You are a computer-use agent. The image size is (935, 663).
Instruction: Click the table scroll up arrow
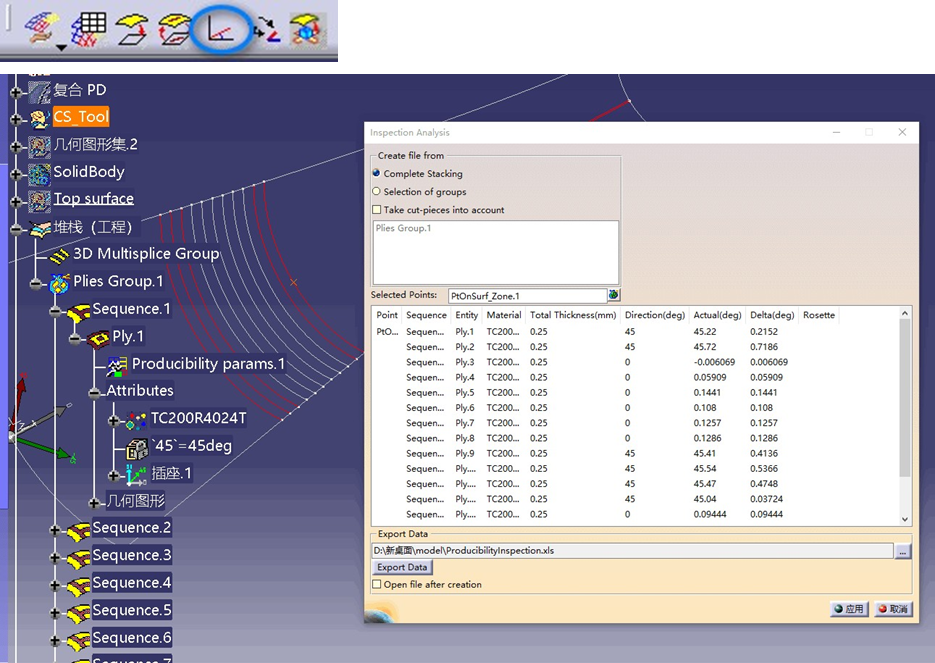905,313
